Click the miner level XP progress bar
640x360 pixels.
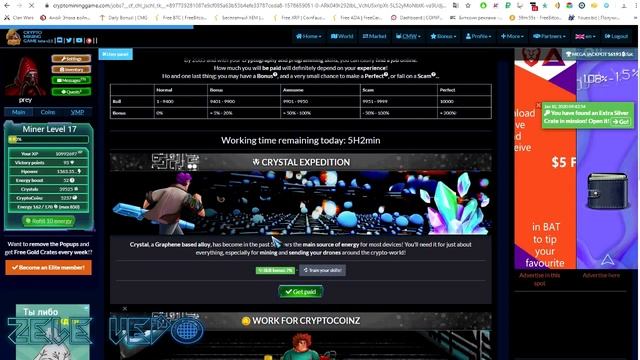click(49, 140)
